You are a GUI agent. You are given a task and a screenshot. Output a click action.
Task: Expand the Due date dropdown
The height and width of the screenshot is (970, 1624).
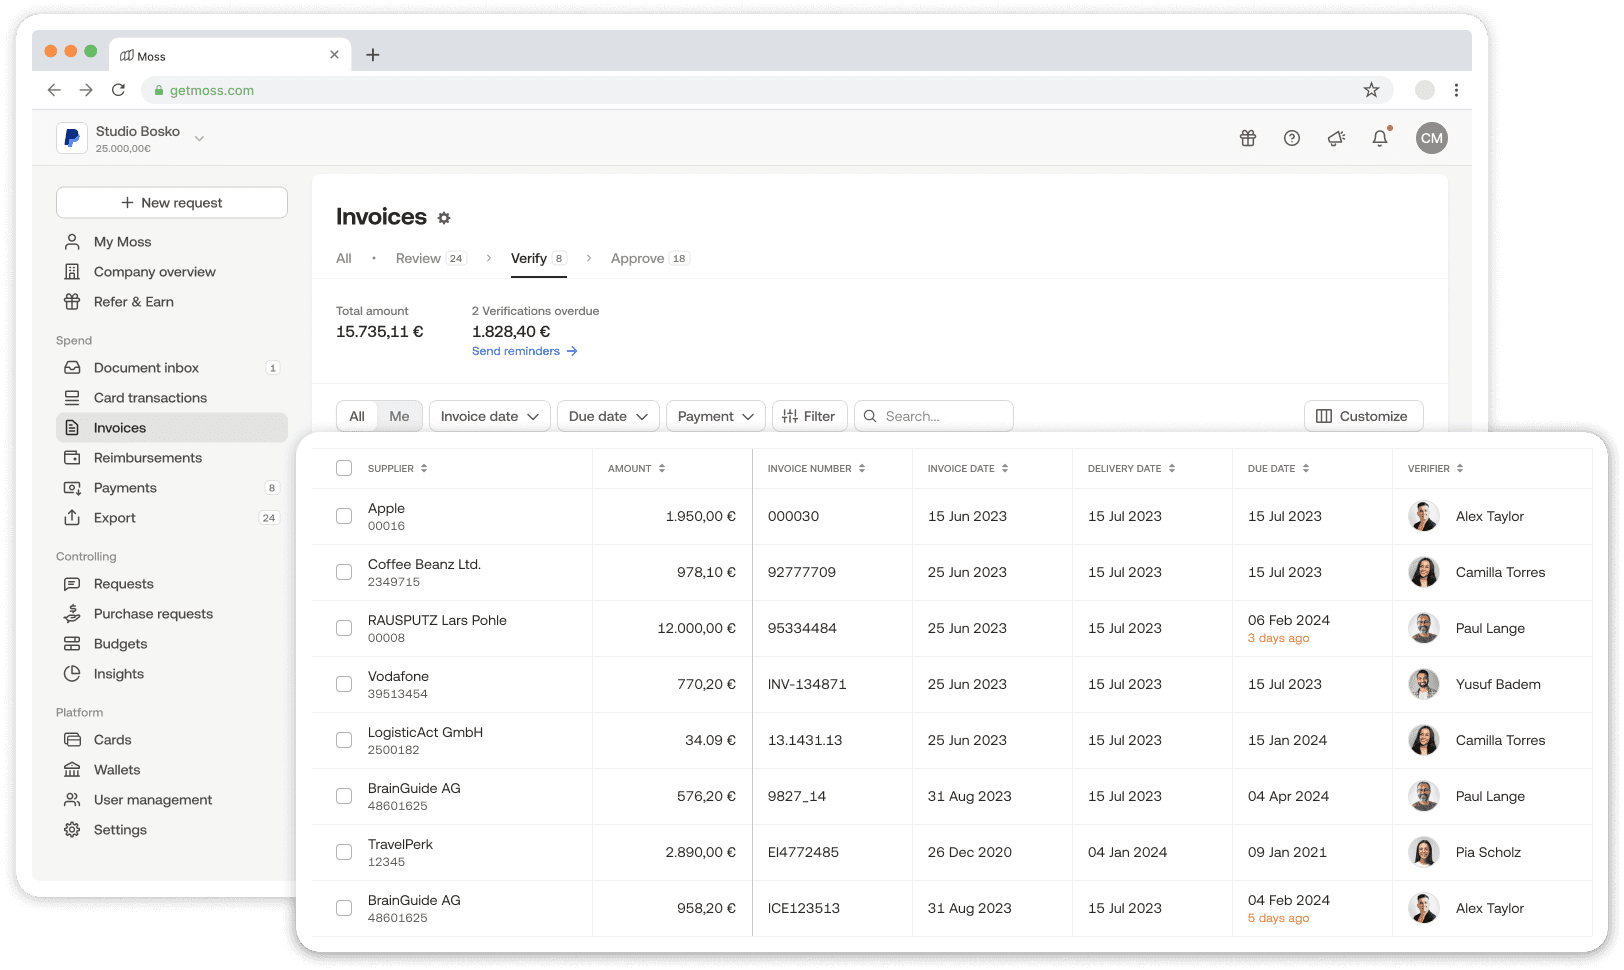[x=608, y=416]
